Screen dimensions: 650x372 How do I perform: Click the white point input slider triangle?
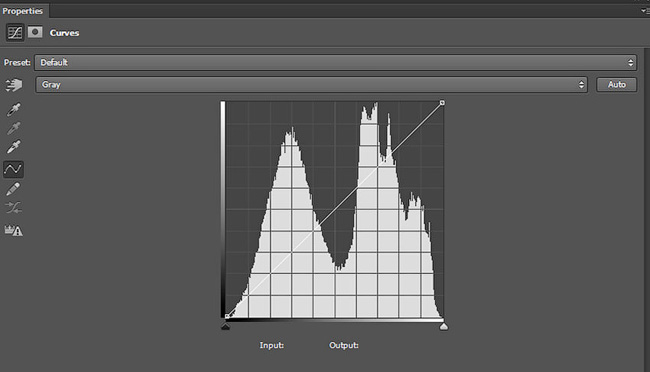(x=444, y=327)
